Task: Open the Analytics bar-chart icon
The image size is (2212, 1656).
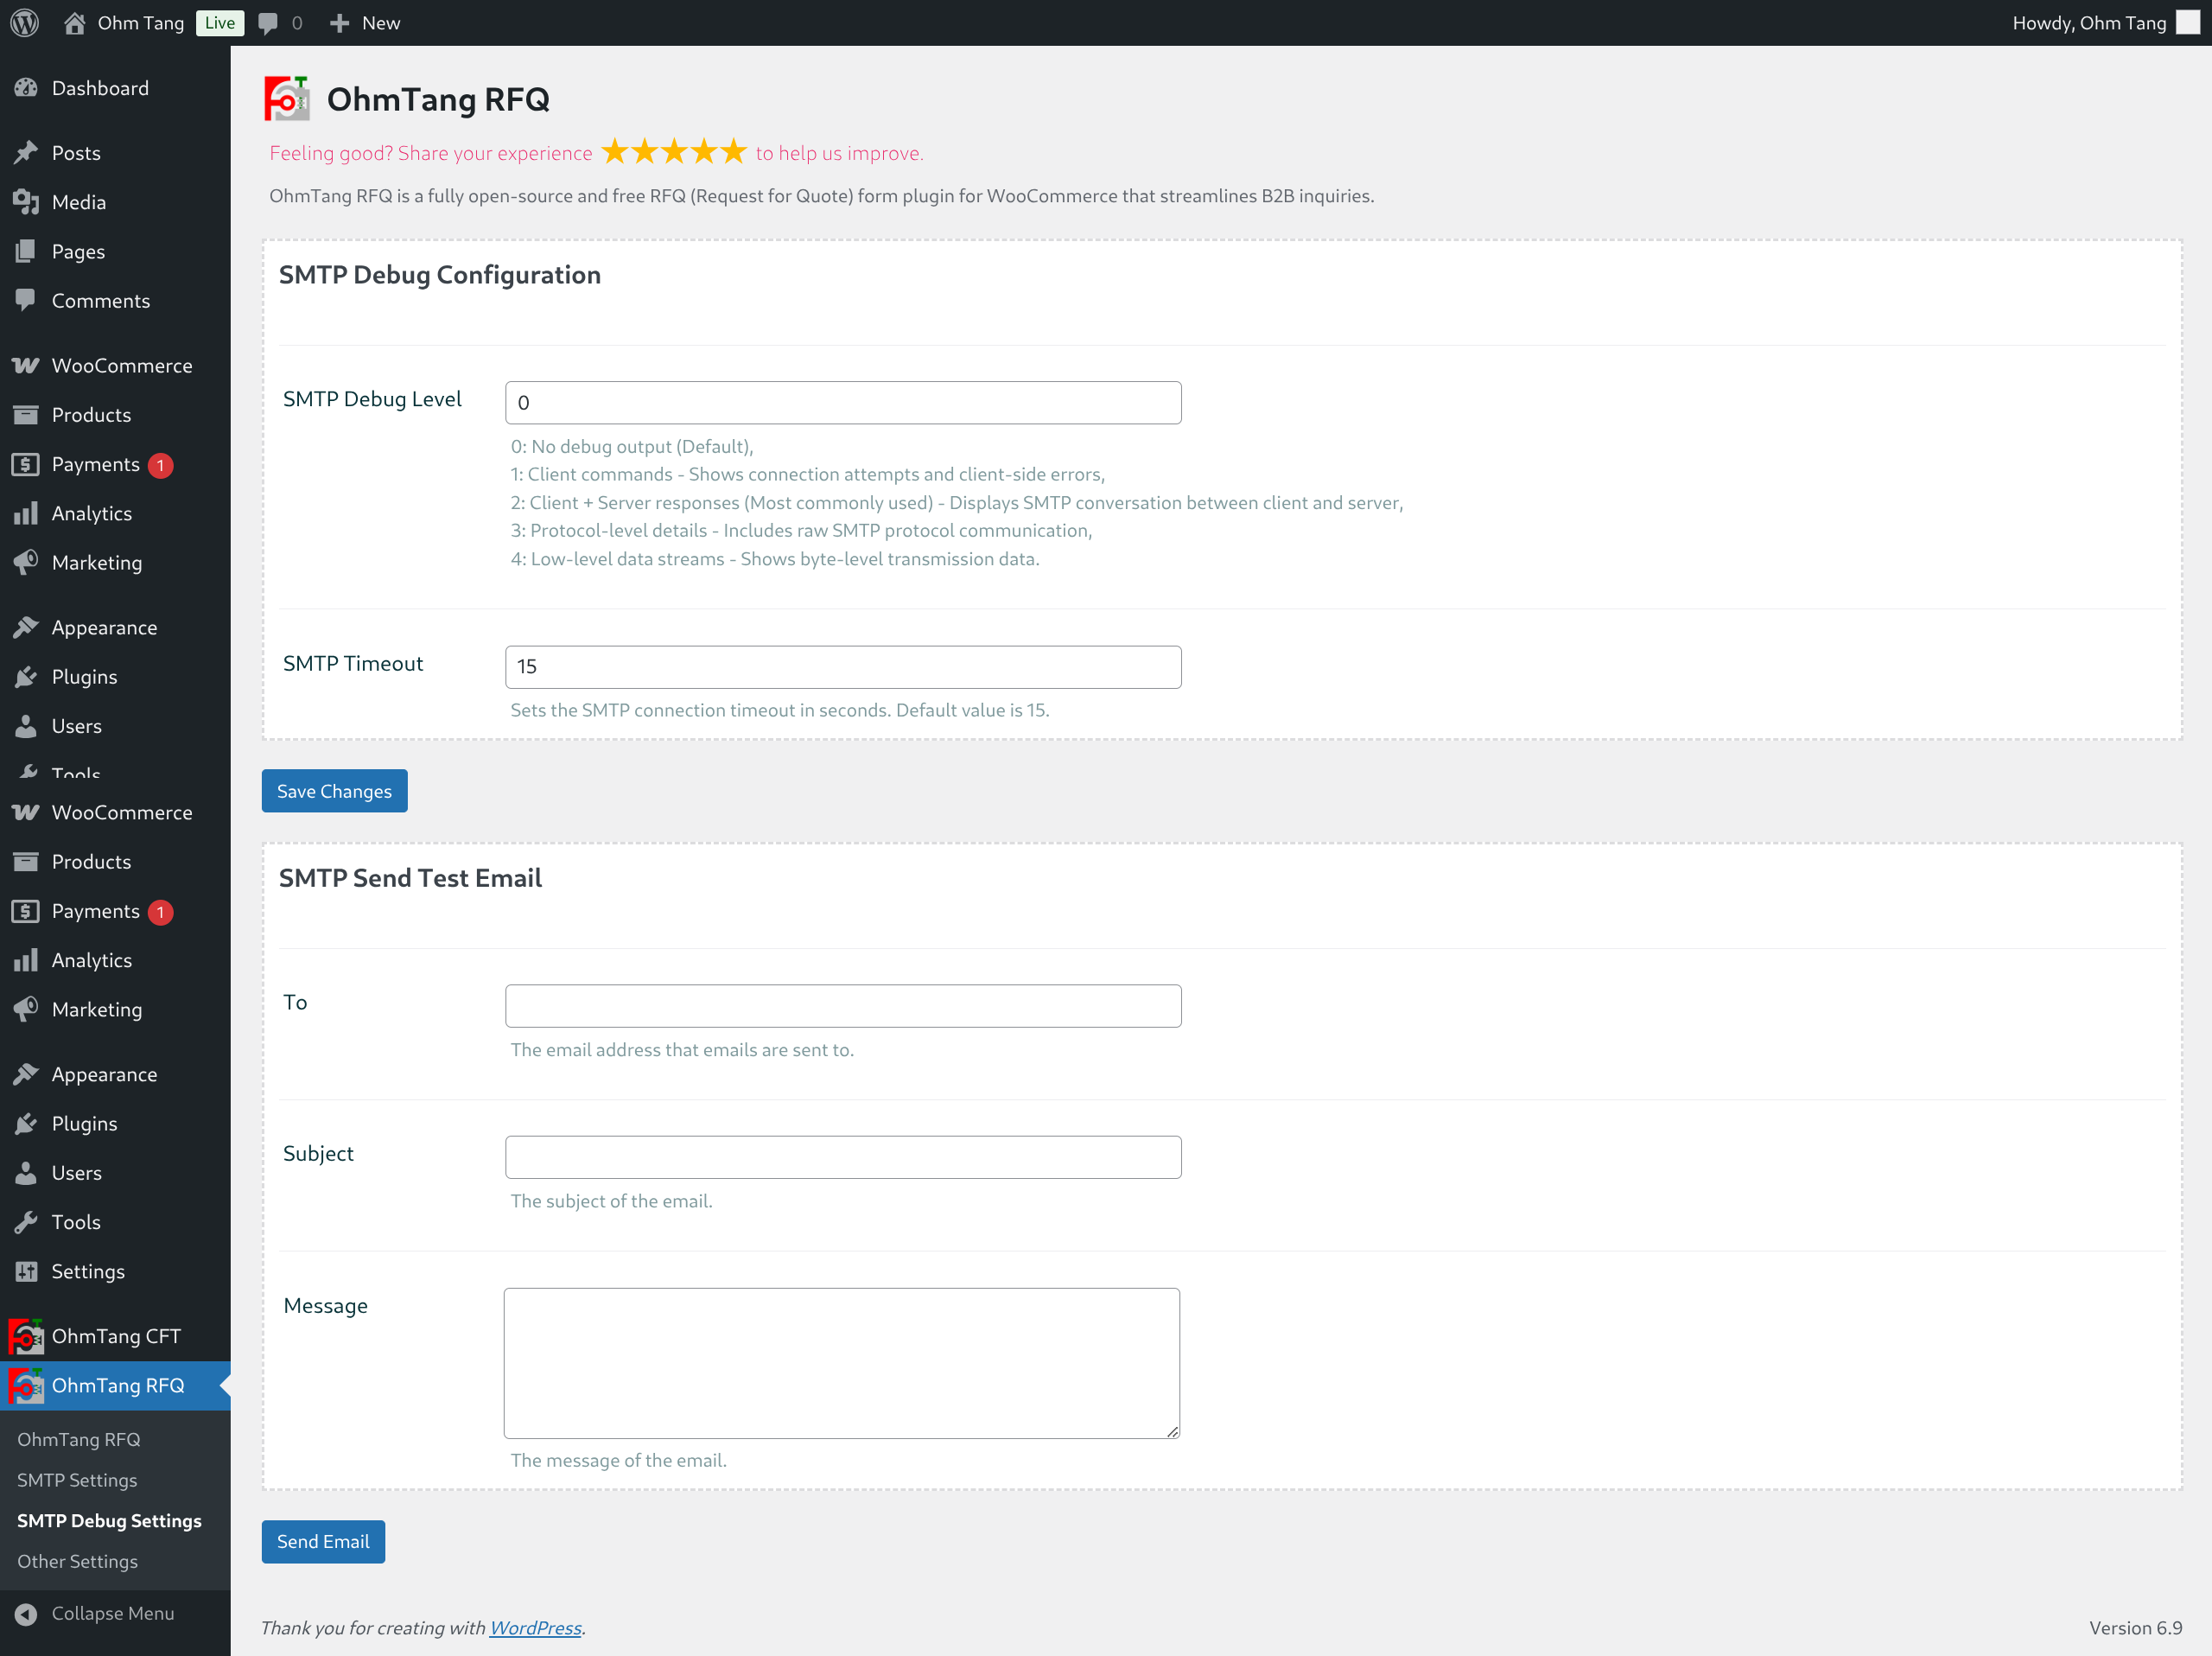Action: (x=27, y=513)
